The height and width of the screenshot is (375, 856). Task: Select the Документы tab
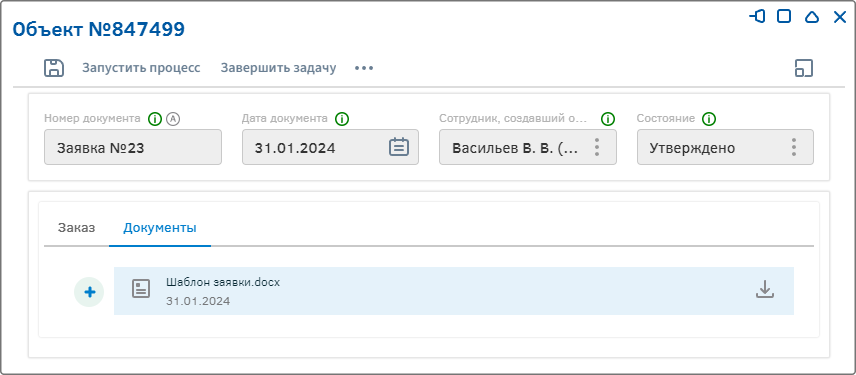pos(160,228)
